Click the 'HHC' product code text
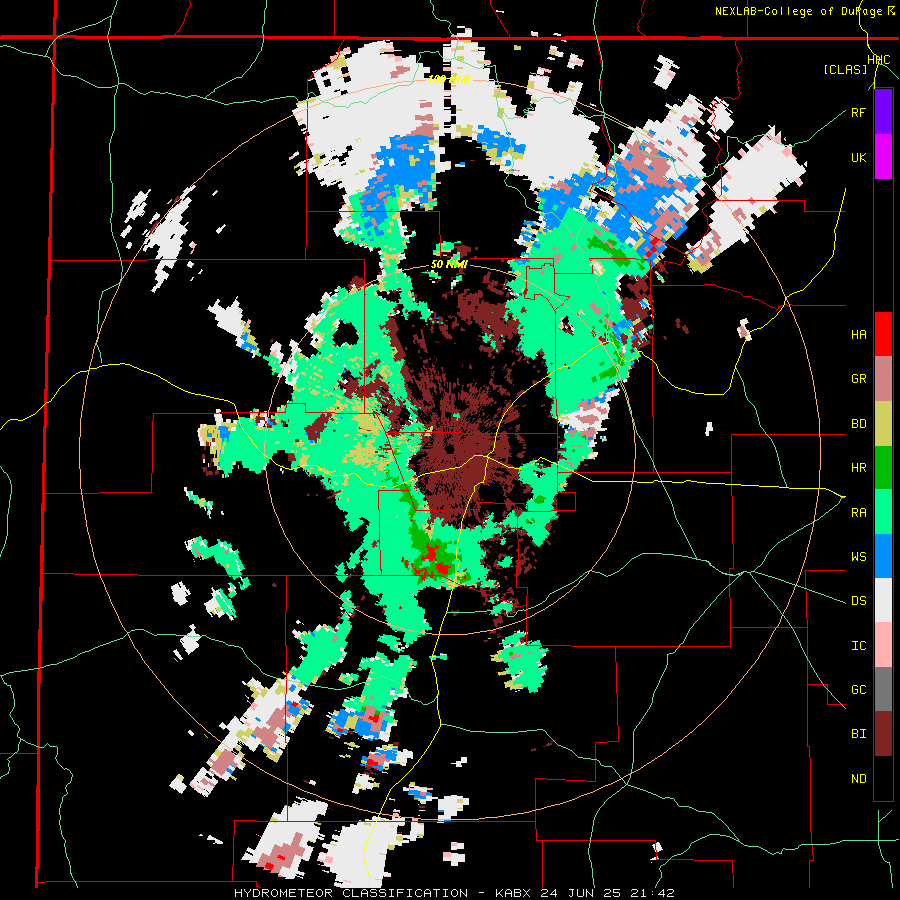This screenshot has width=900, height=900. tap(878, 60)
